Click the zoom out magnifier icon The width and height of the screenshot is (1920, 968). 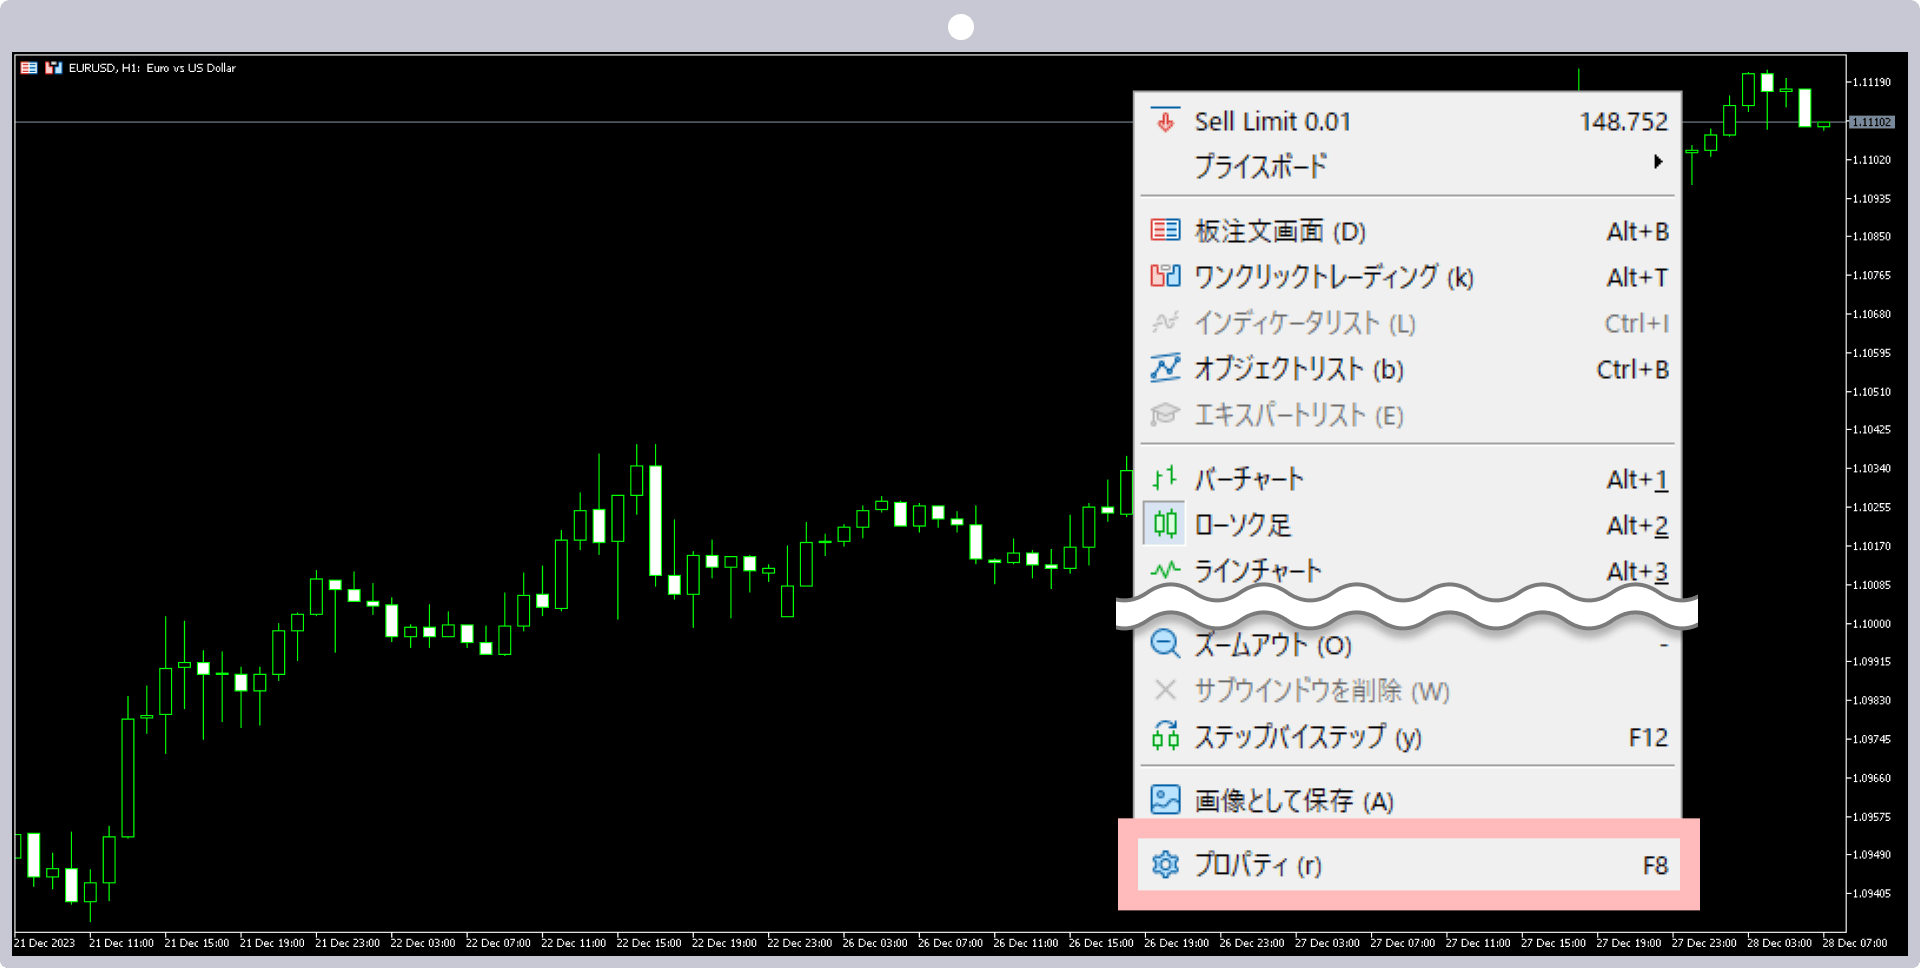pos(1165,643)
